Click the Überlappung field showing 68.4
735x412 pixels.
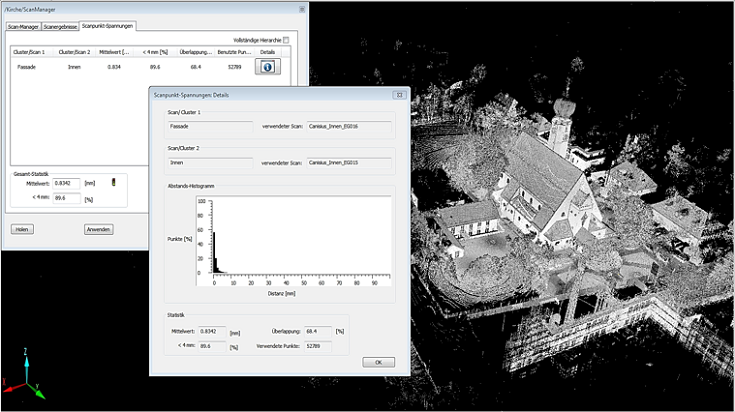tap(318, 331)
